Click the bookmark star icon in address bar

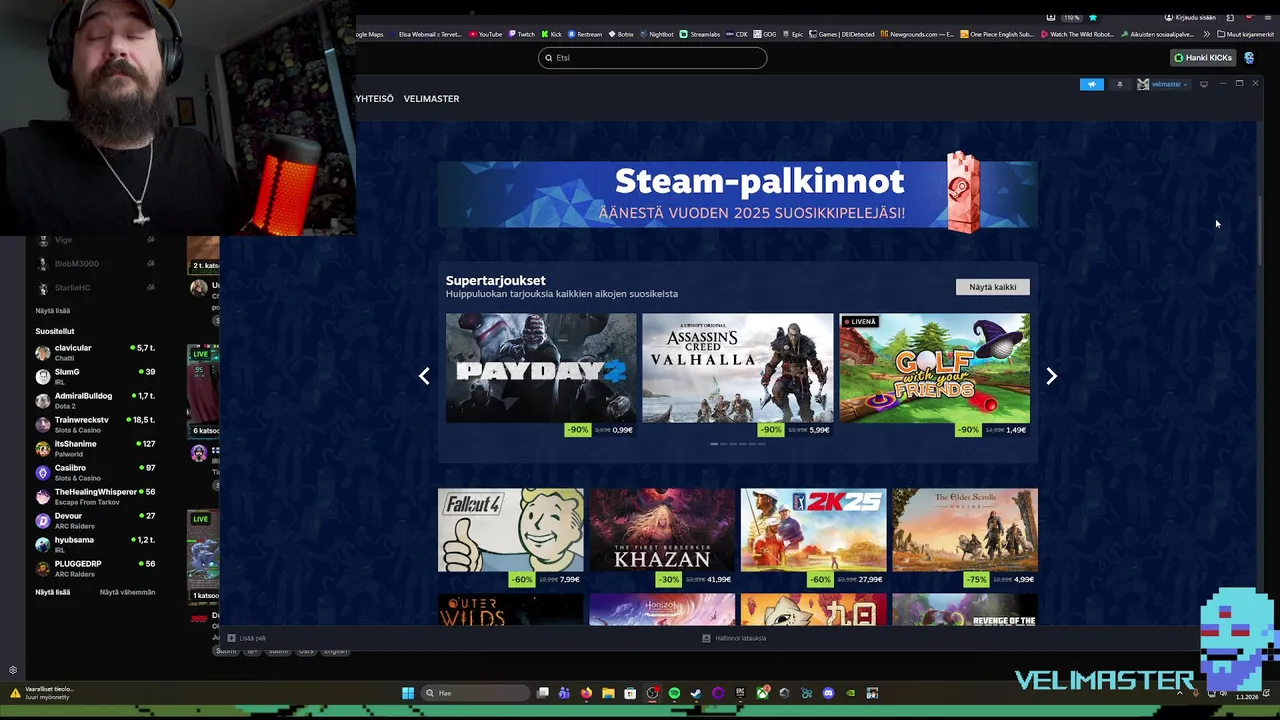[1092, 17]
